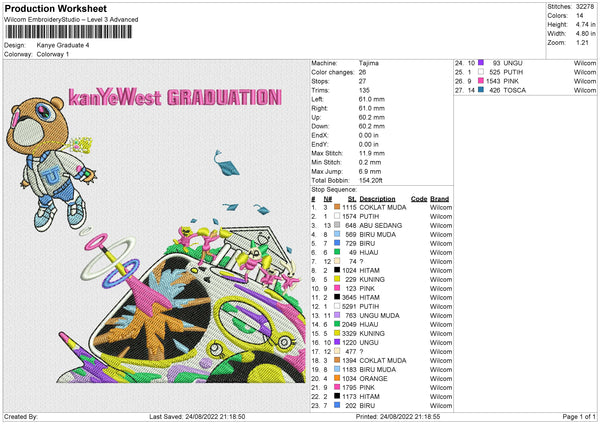
Task: Click the black swatch for 1024 HITAM
Action: pos(337,270)
